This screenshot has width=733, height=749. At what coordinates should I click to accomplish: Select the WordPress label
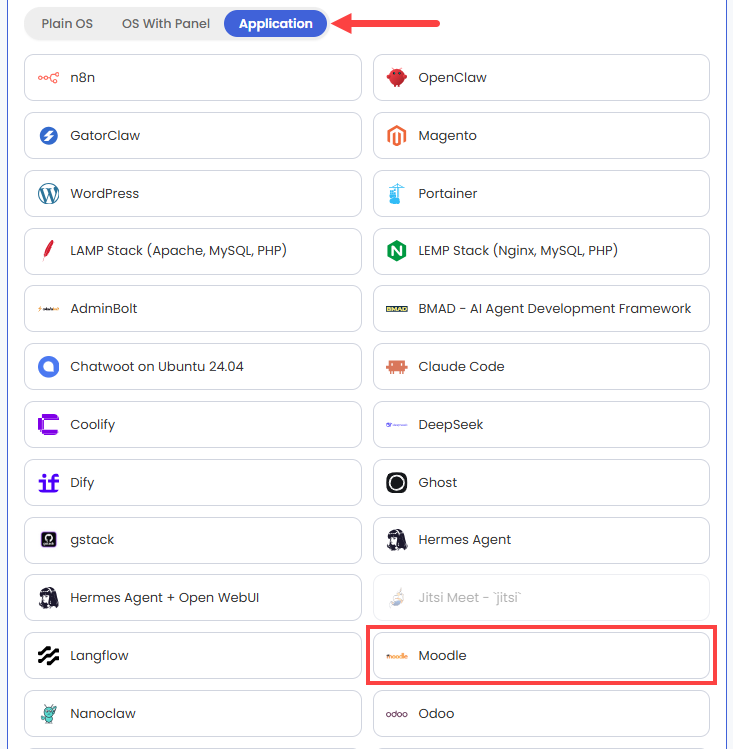pos(105,193)
